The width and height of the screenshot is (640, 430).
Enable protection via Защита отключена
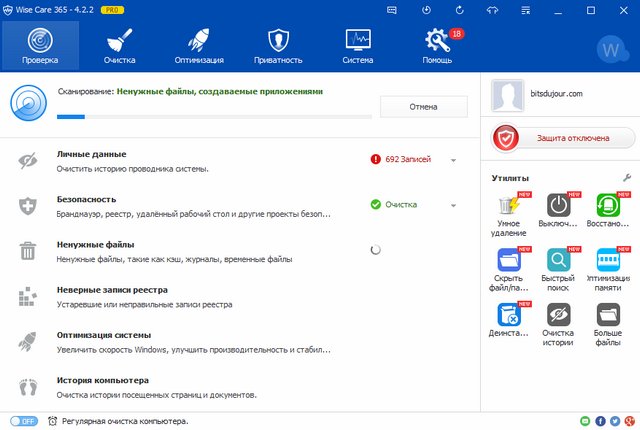tap(564, 138)
